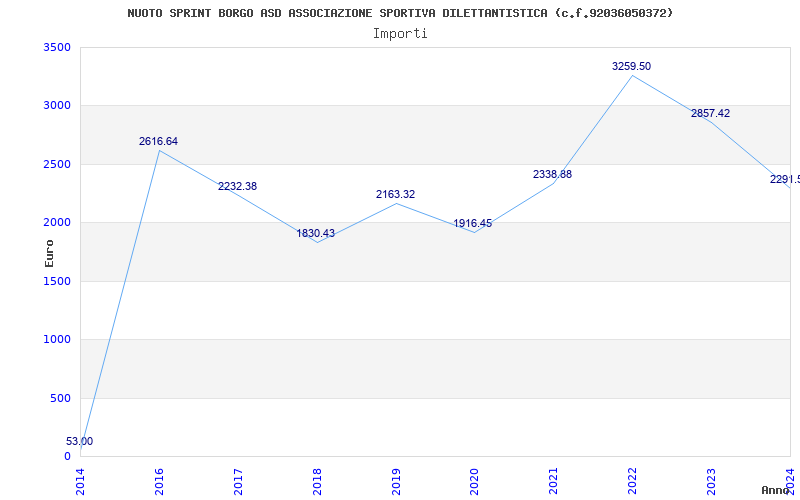Select the 1916.45 data label
The width and height of the screenshot is (800, 500).
coord(472,223)
